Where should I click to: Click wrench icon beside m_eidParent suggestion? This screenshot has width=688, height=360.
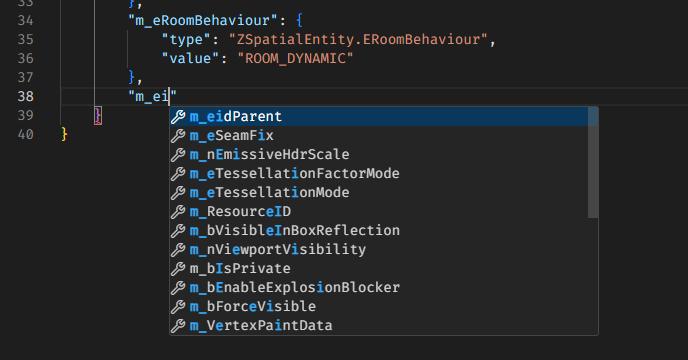tap(178, 117)
